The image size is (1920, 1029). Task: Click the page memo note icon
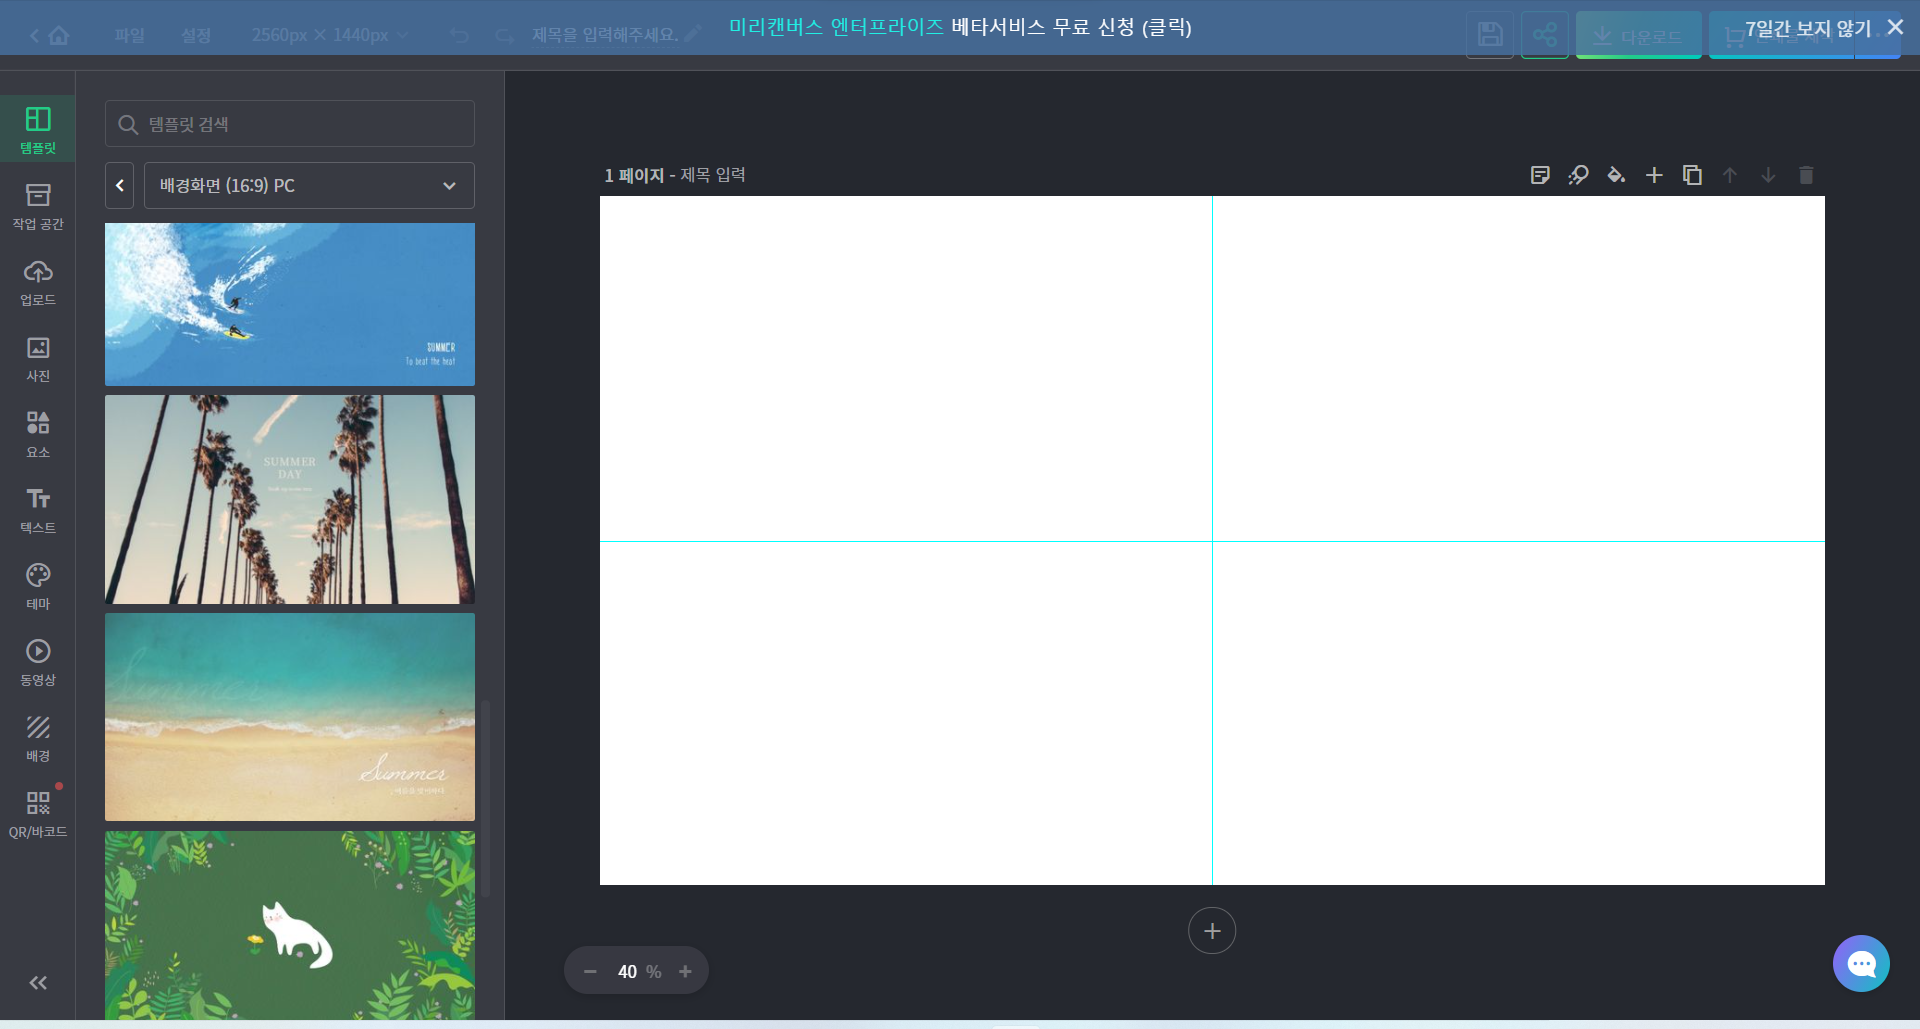1540,175
